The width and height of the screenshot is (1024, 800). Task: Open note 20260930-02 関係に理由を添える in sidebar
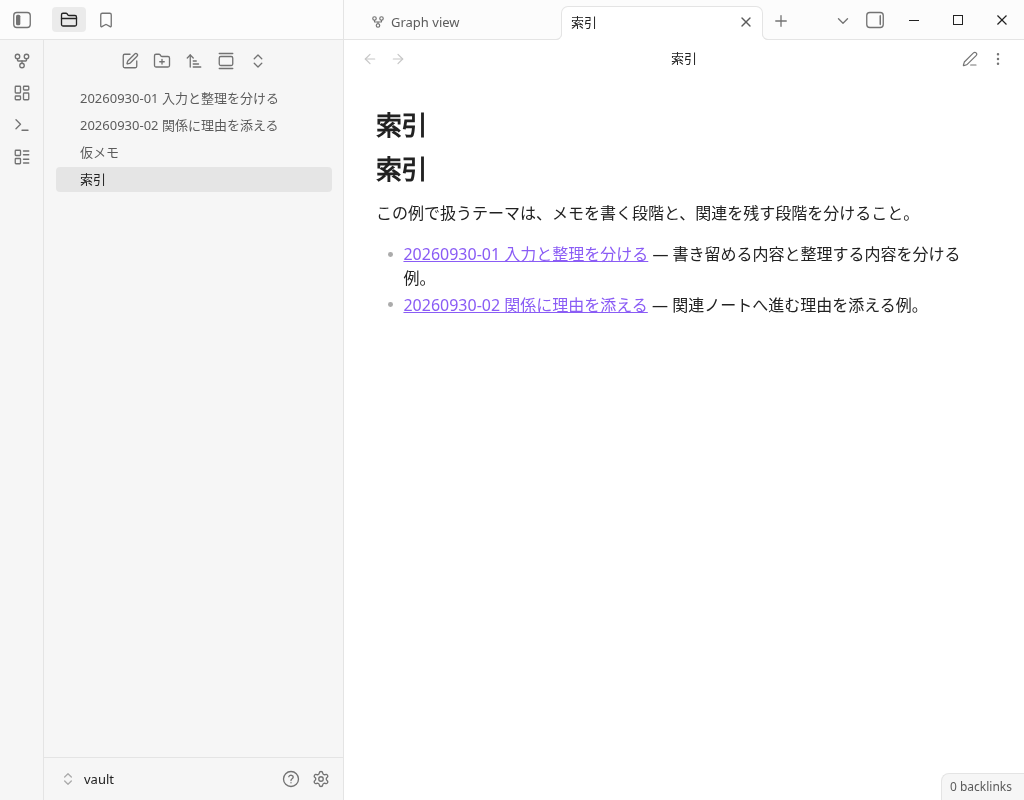point(194,125)
